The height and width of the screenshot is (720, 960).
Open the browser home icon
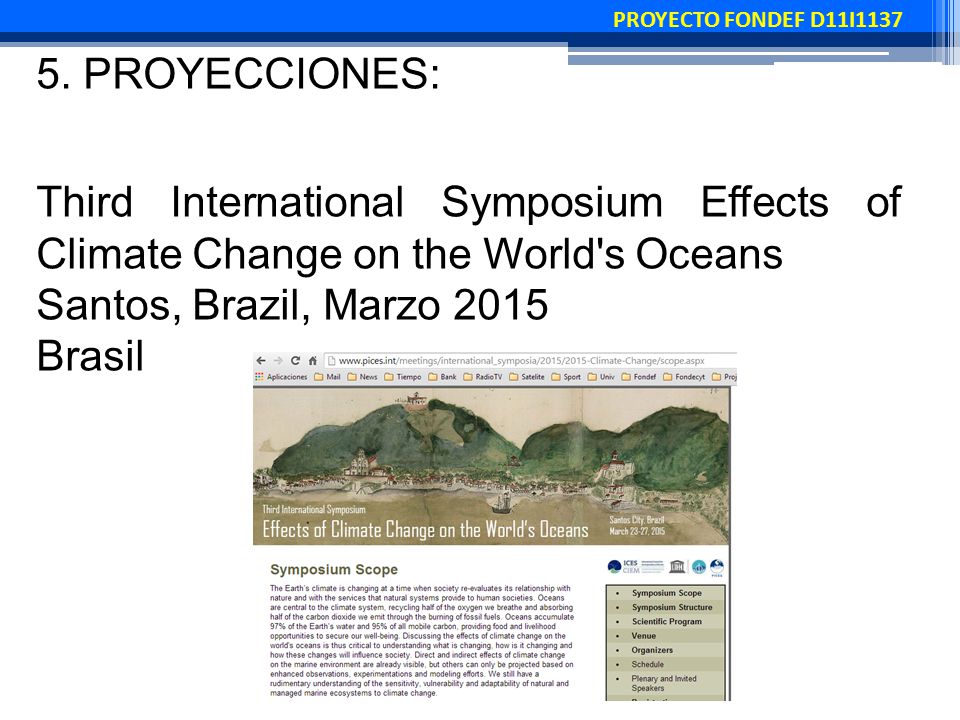point(313,361)
